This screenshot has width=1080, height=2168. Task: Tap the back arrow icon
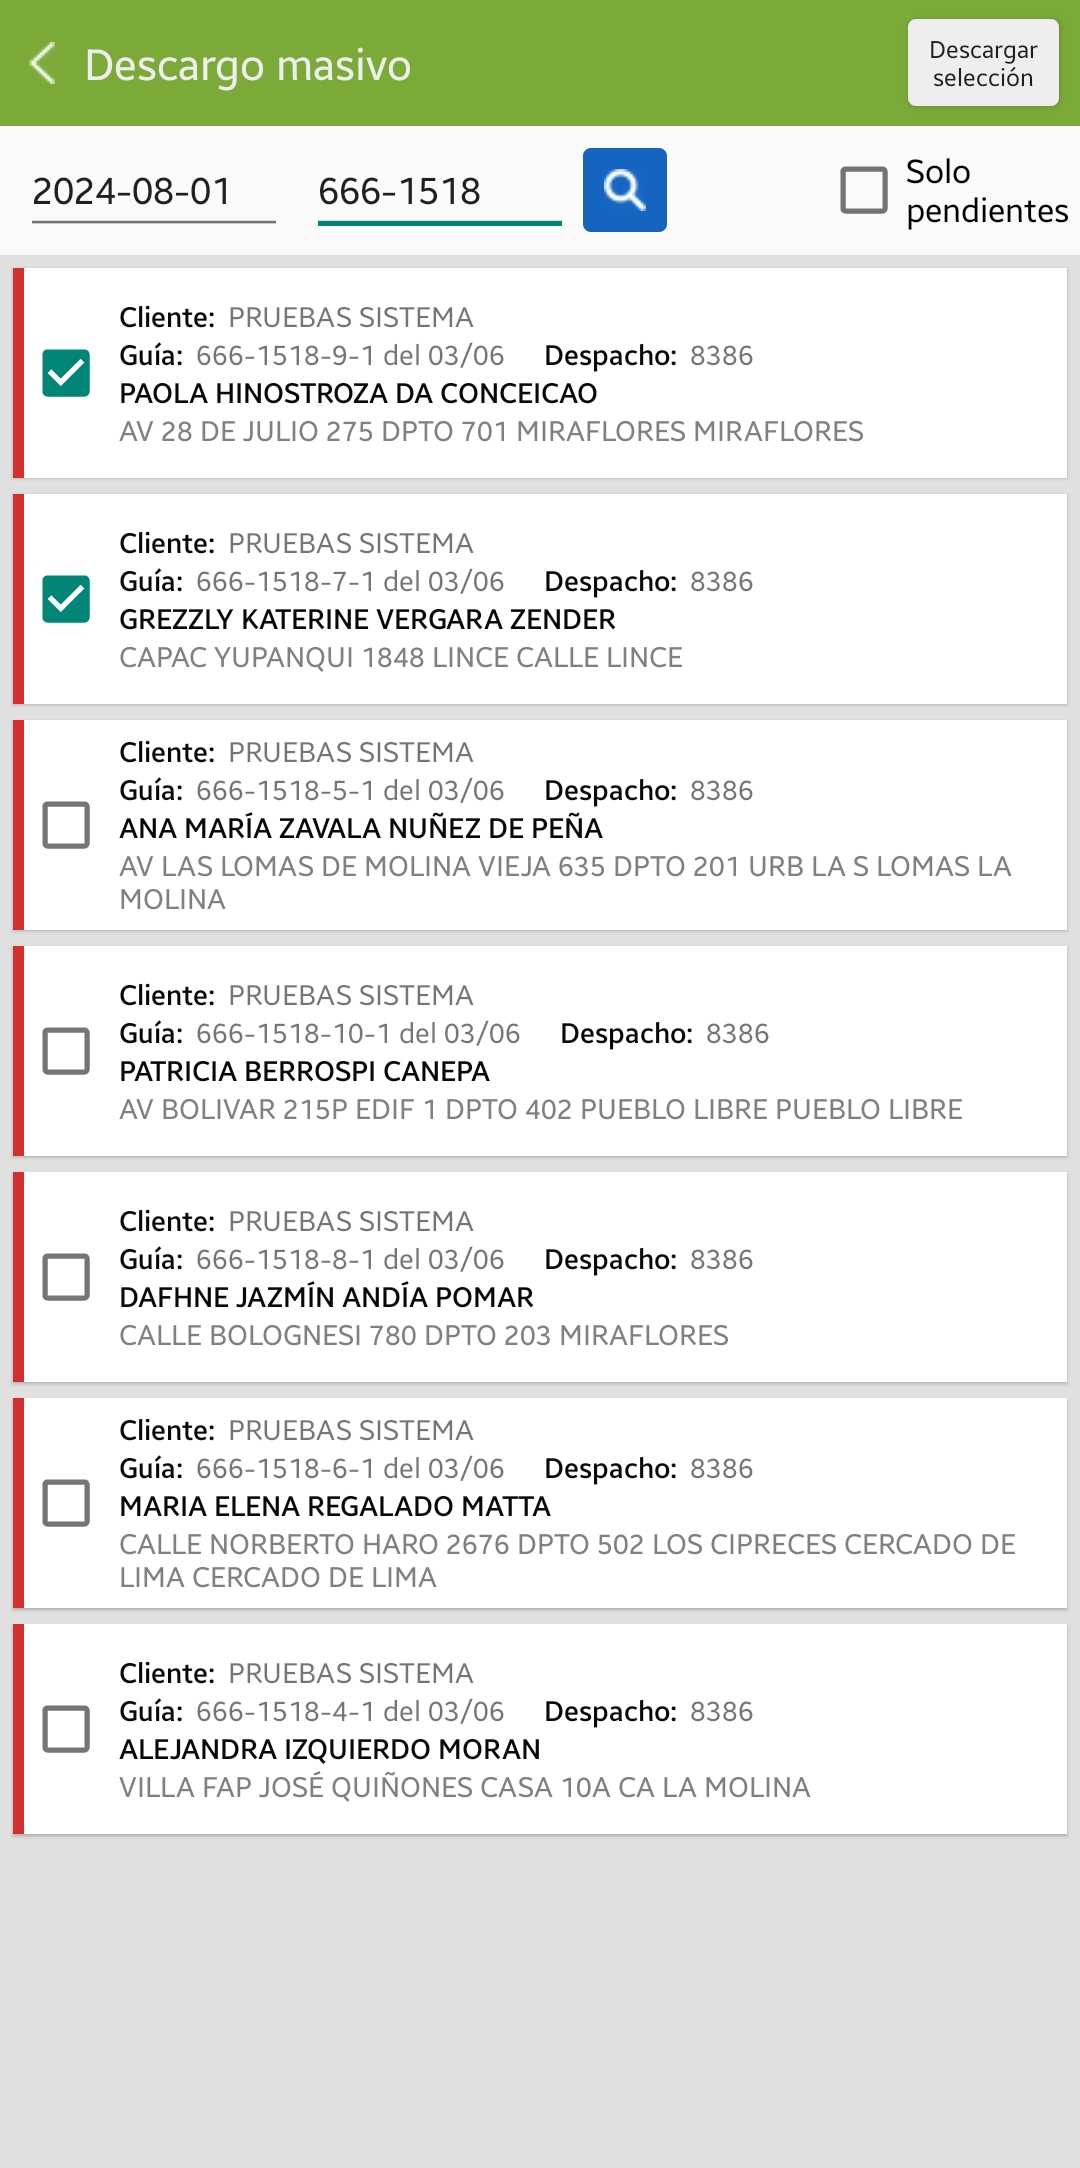(42, 64)
